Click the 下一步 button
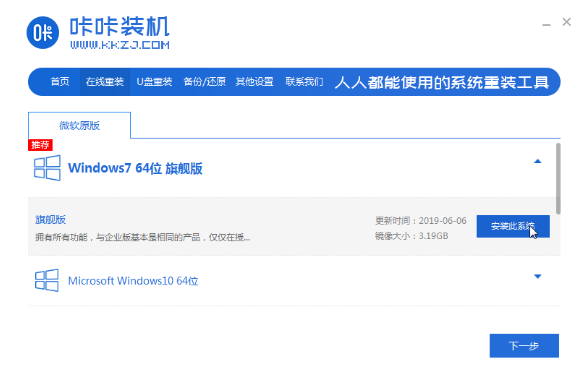Image resolution: width=581 pixels, height=372 pixels. coord(524,346)
